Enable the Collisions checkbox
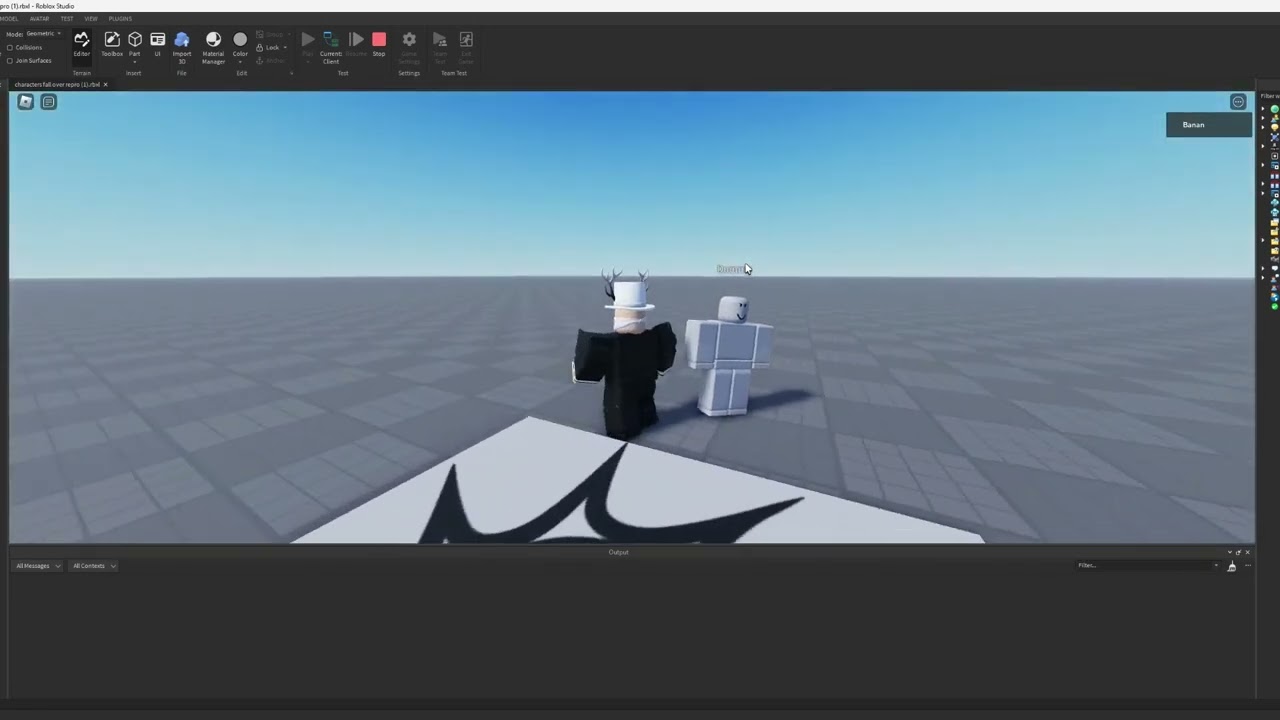1280x720 pixels. 10,47
